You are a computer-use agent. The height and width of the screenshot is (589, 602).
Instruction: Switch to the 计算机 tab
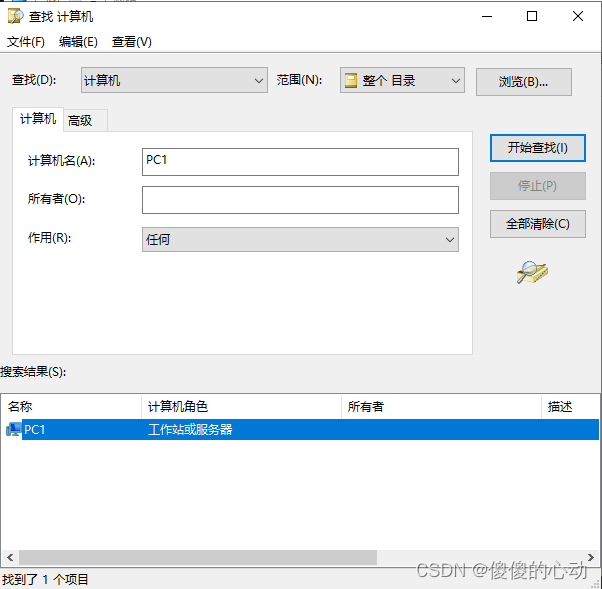coord(38,119)
